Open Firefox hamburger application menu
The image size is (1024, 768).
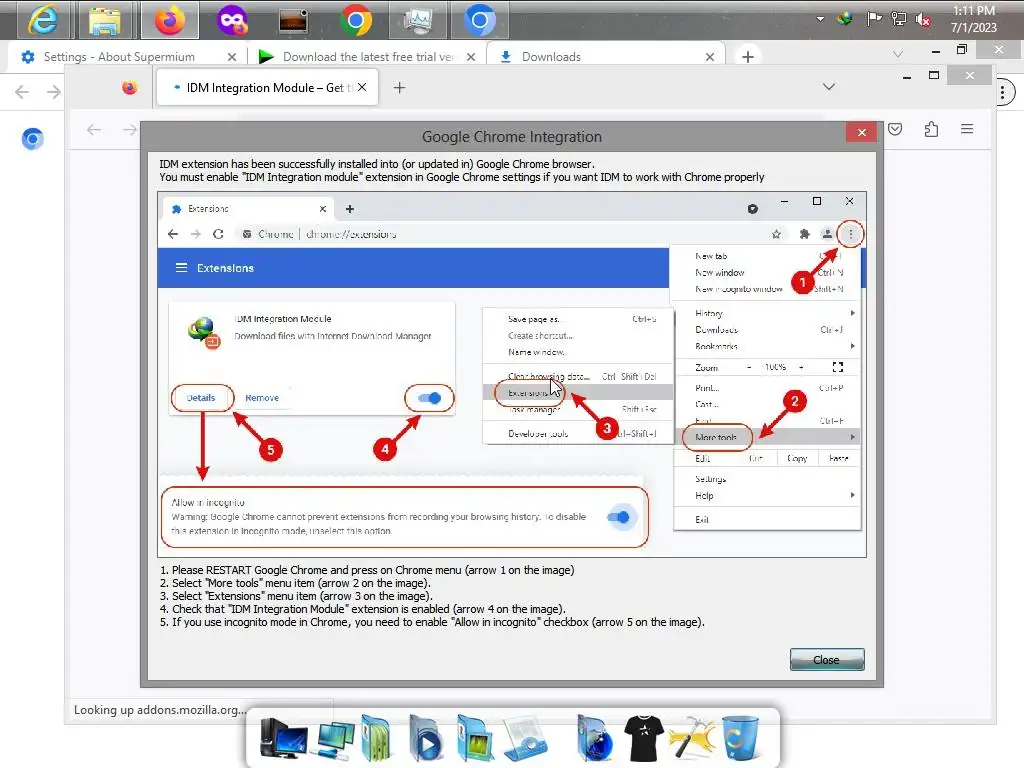pyautogui.click(x=967, y=129)
